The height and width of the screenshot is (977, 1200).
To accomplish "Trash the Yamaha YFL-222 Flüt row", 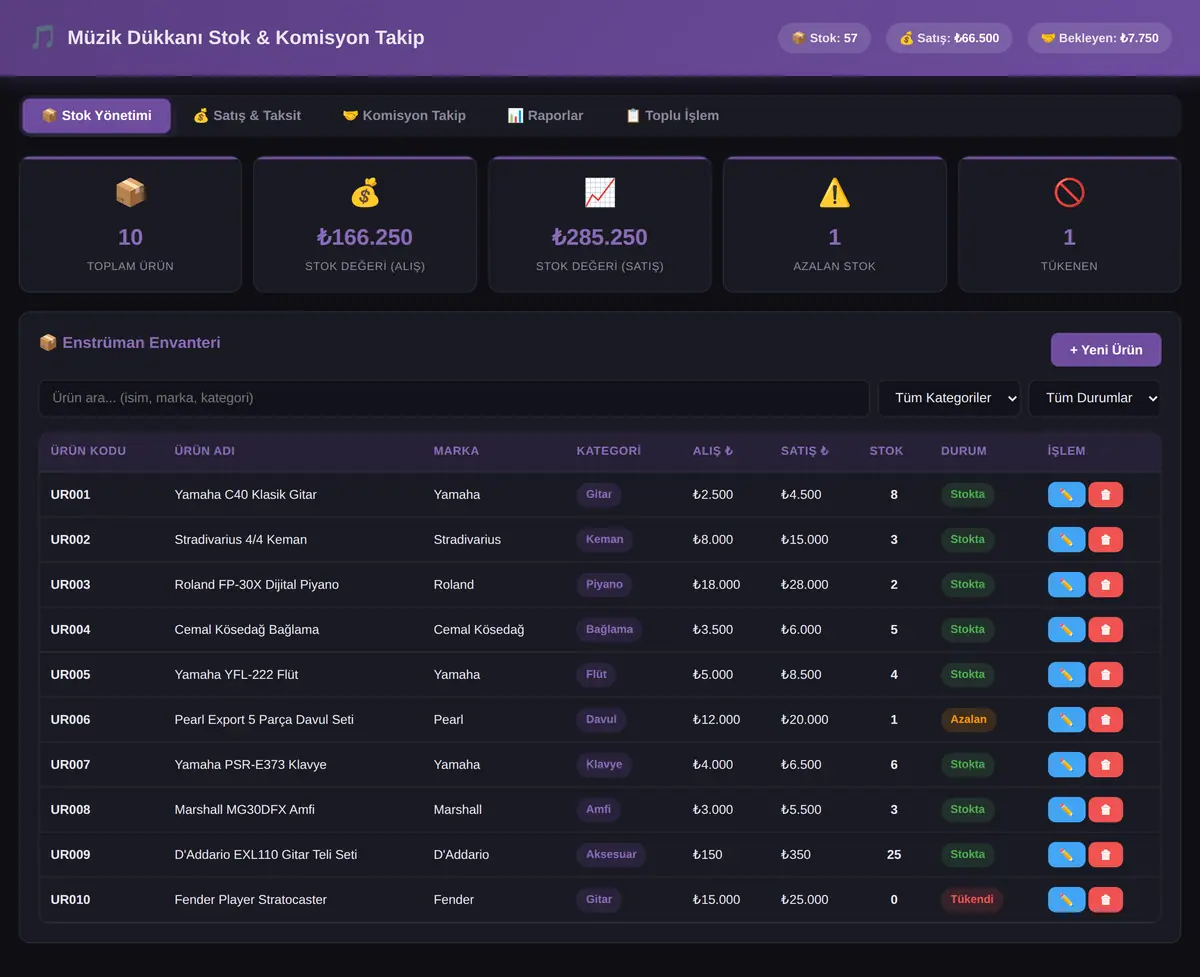I will coord(1105,675).
